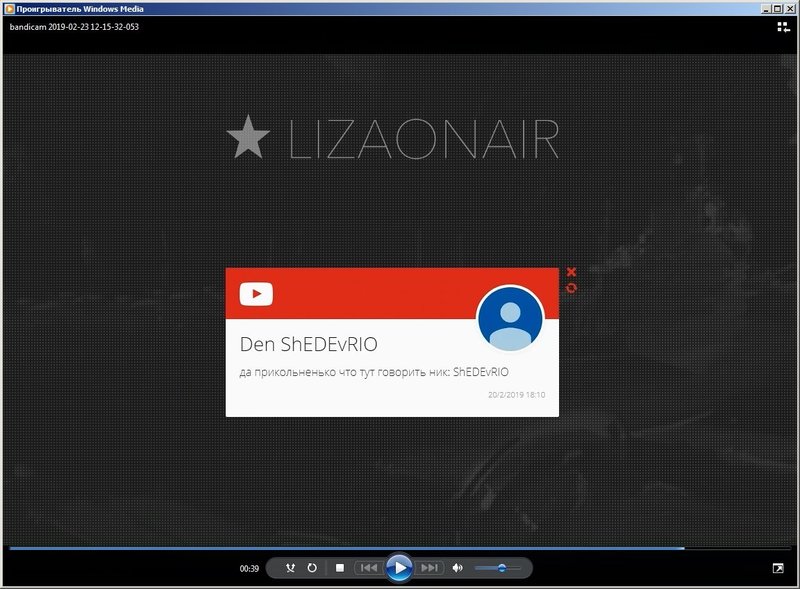This screenshot has height=589, width=800.
Task: Click the Play button in the player
Action: click(399, 567)
